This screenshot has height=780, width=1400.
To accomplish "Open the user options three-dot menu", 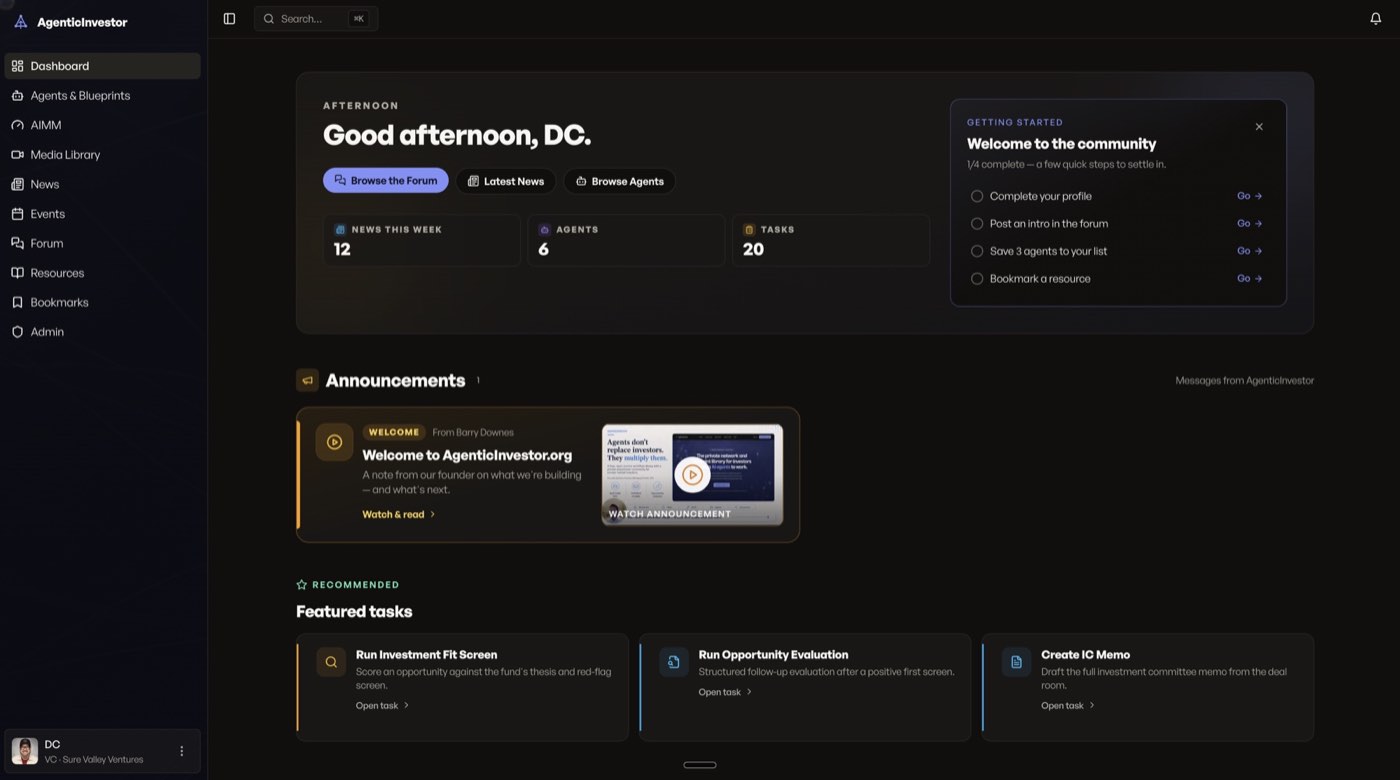I will 182,751.
